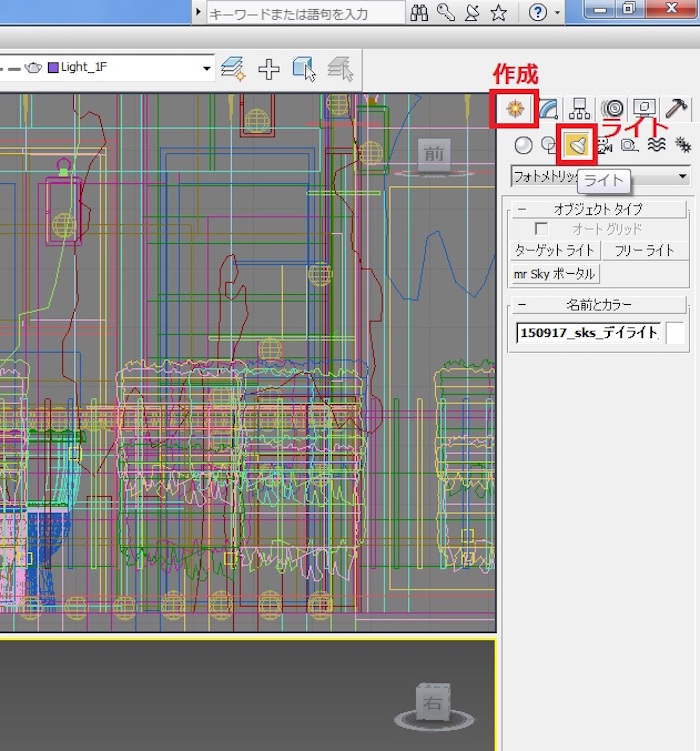Open the Utilities hammer panel
Image resolution: width=700 pixels, height=751 pixels.
(676, 108)
